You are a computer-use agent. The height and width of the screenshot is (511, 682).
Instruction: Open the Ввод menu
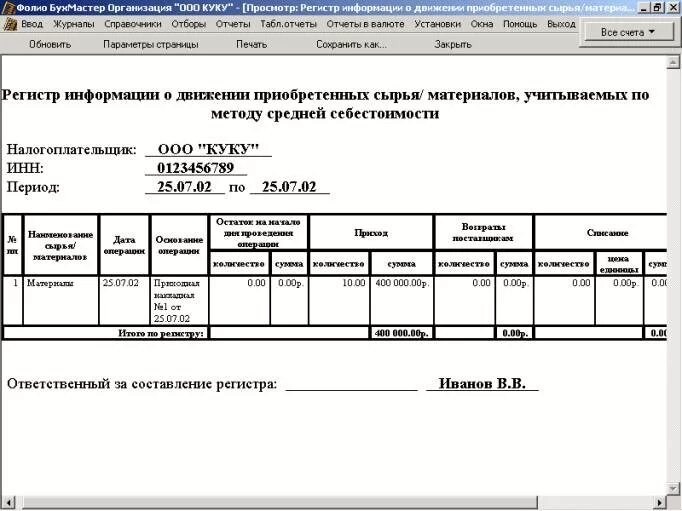[32, 24]
